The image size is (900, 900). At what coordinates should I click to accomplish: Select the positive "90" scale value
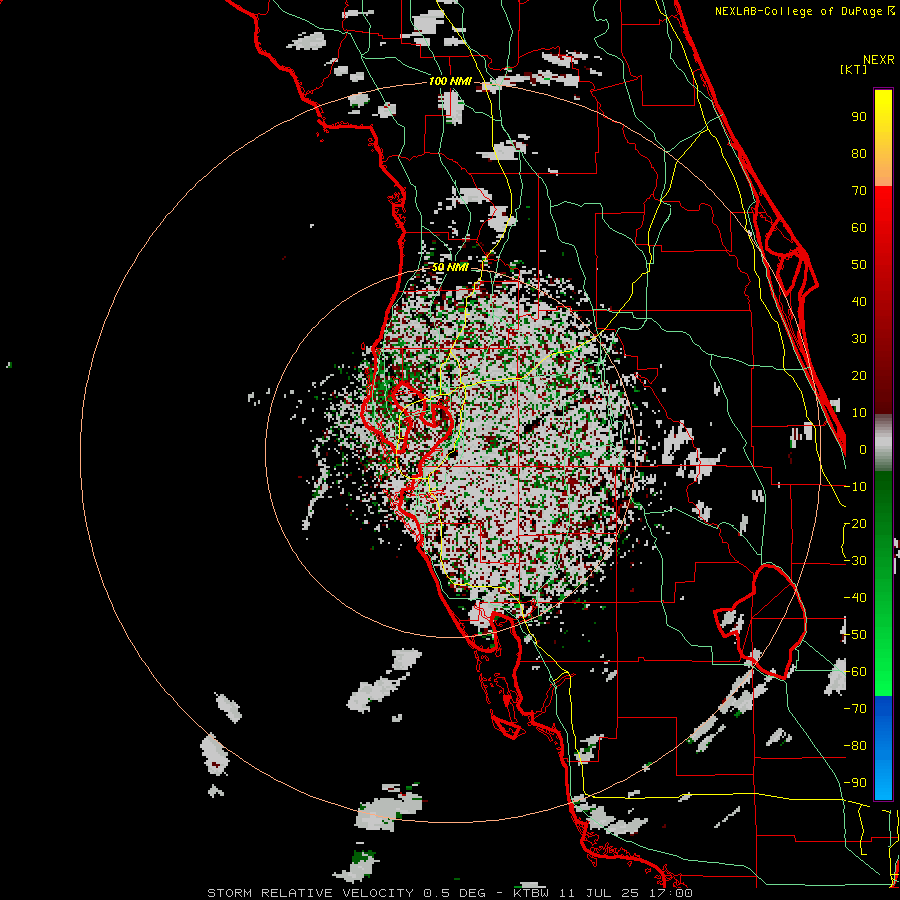pyautogui.click(x=859, y=117)
